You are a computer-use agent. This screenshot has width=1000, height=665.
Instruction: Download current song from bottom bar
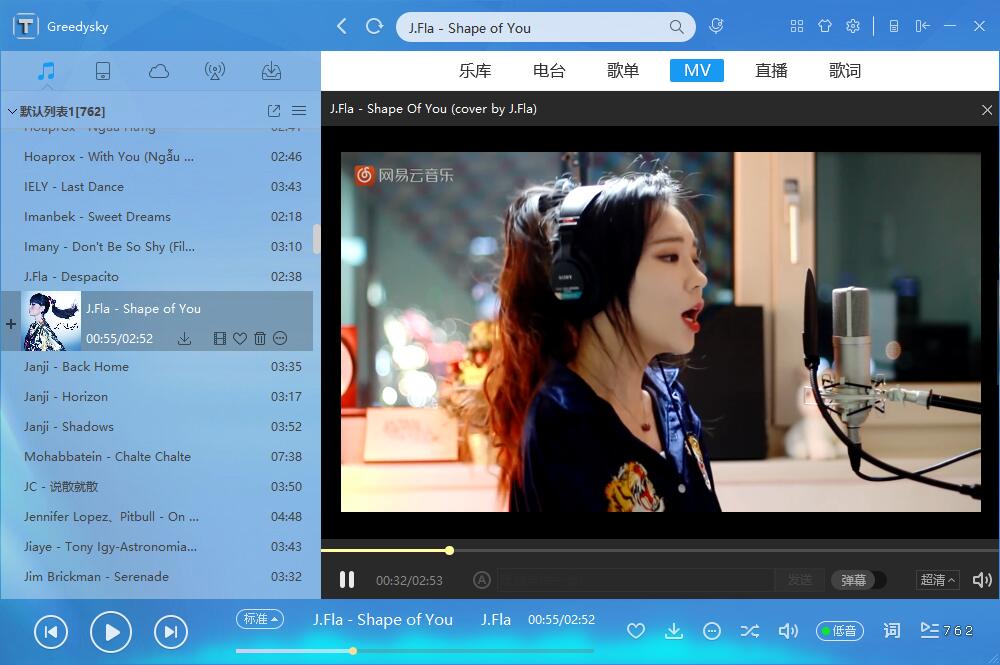pyautogui.click(x=674, y=631)
